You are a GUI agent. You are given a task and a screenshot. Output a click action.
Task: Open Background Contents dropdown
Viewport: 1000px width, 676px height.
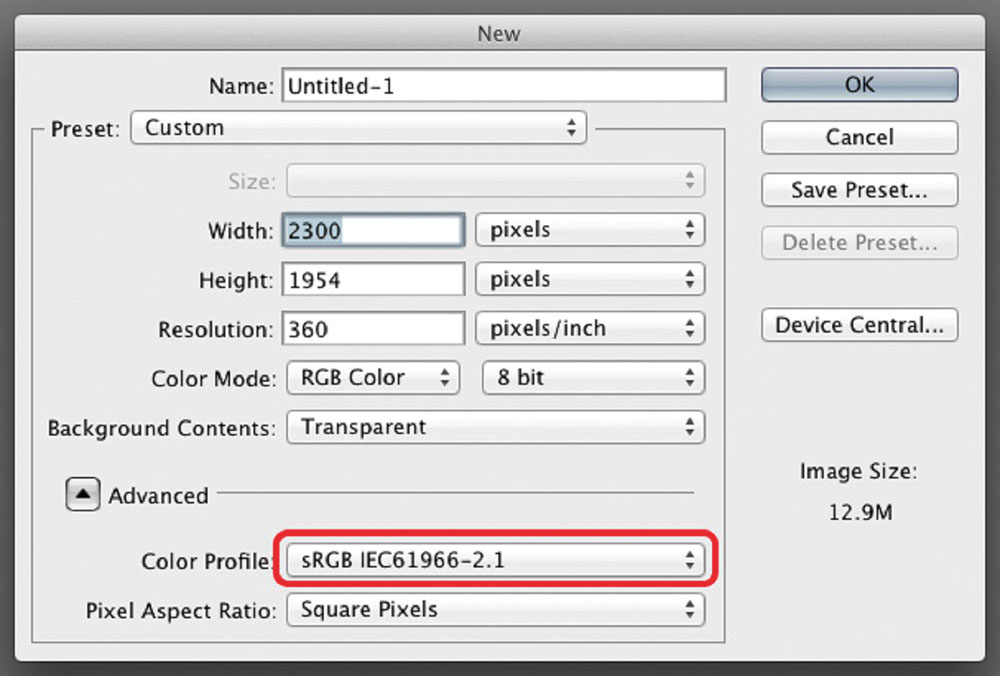point(495,427)
